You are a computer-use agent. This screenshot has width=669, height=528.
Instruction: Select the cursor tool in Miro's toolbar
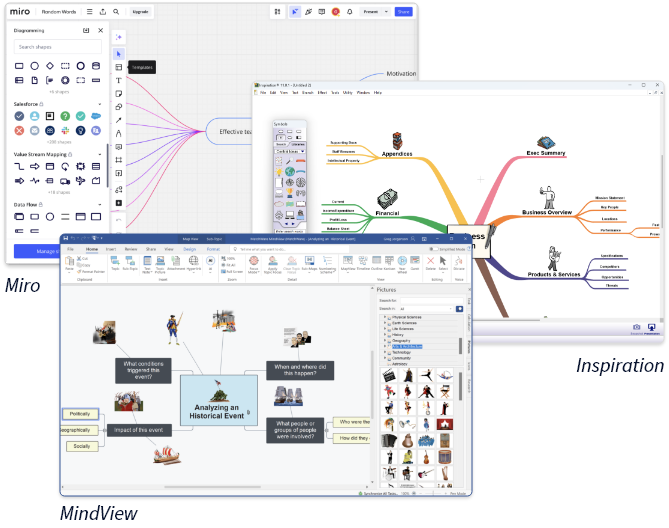119,54
